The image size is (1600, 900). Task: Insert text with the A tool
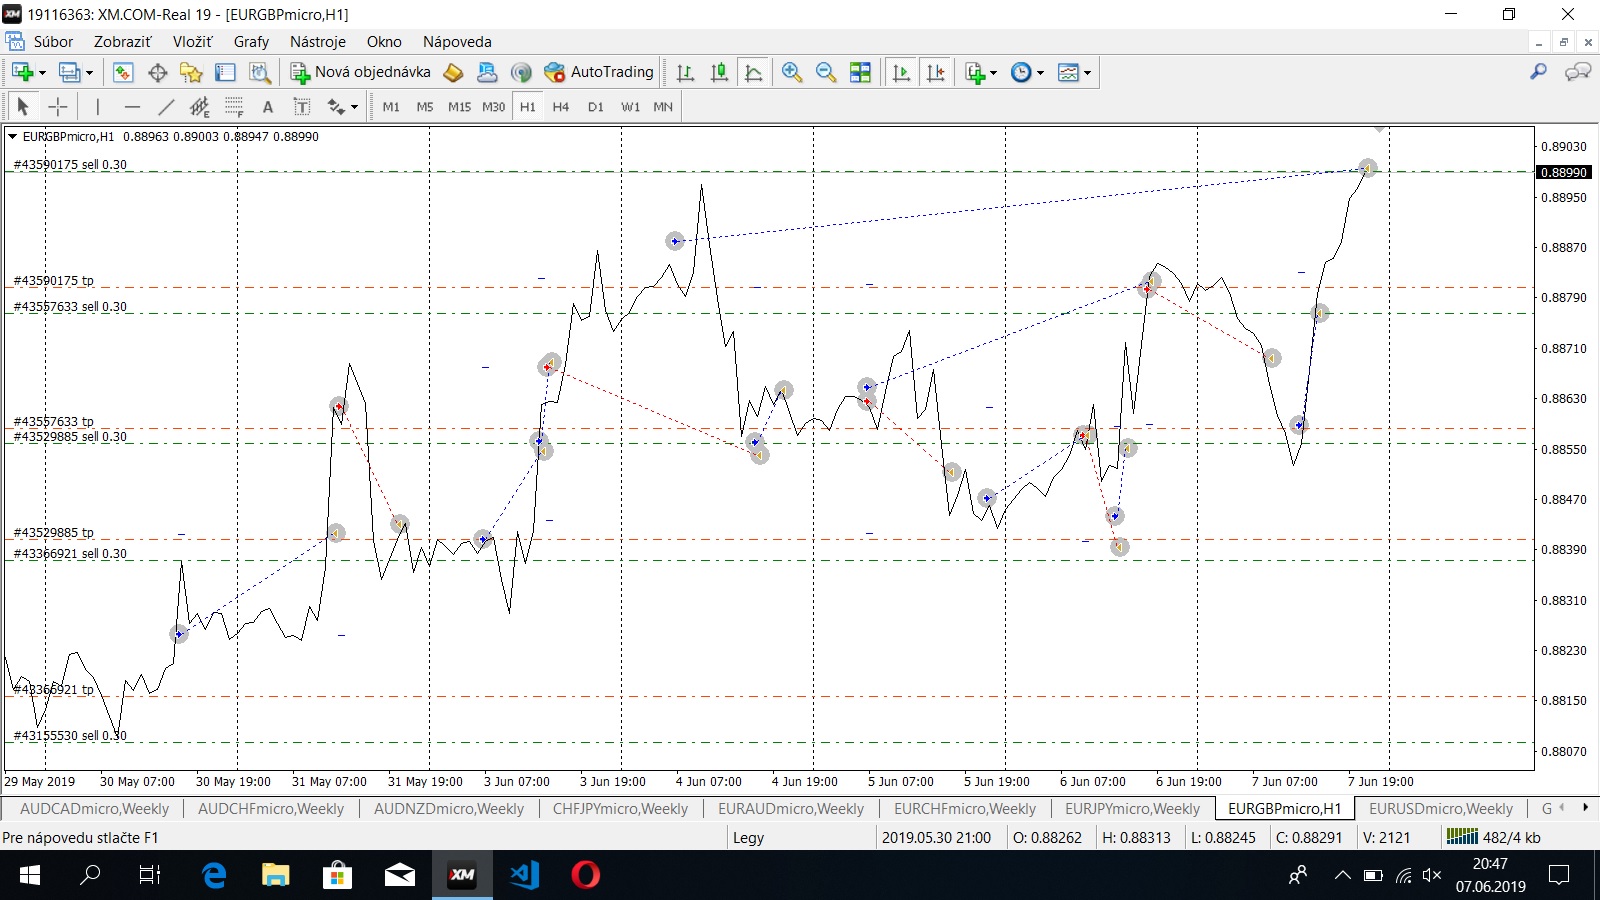(x=268, y=106)
